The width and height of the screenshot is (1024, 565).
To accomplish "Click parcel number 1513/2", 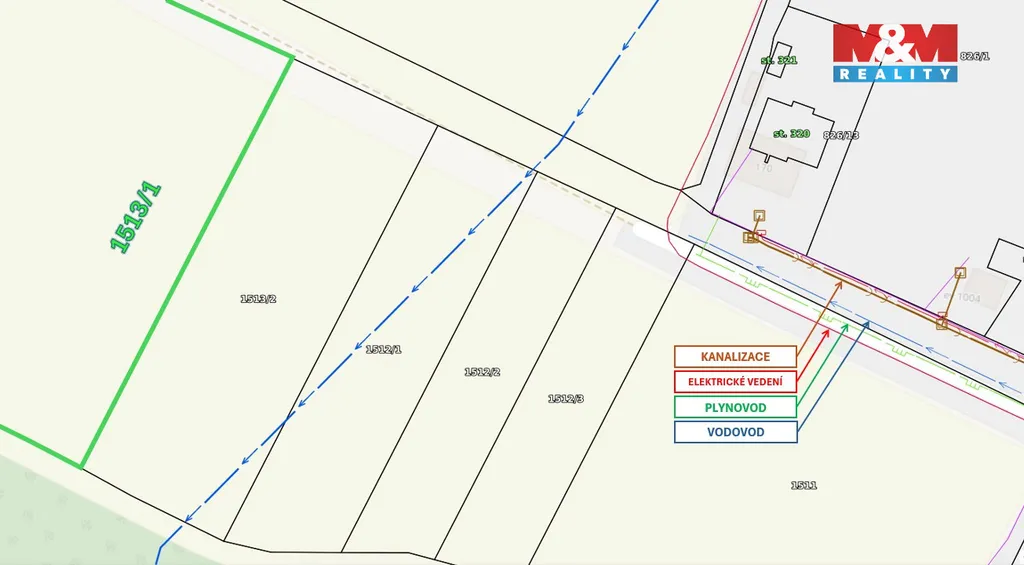I will pos(257,298).
